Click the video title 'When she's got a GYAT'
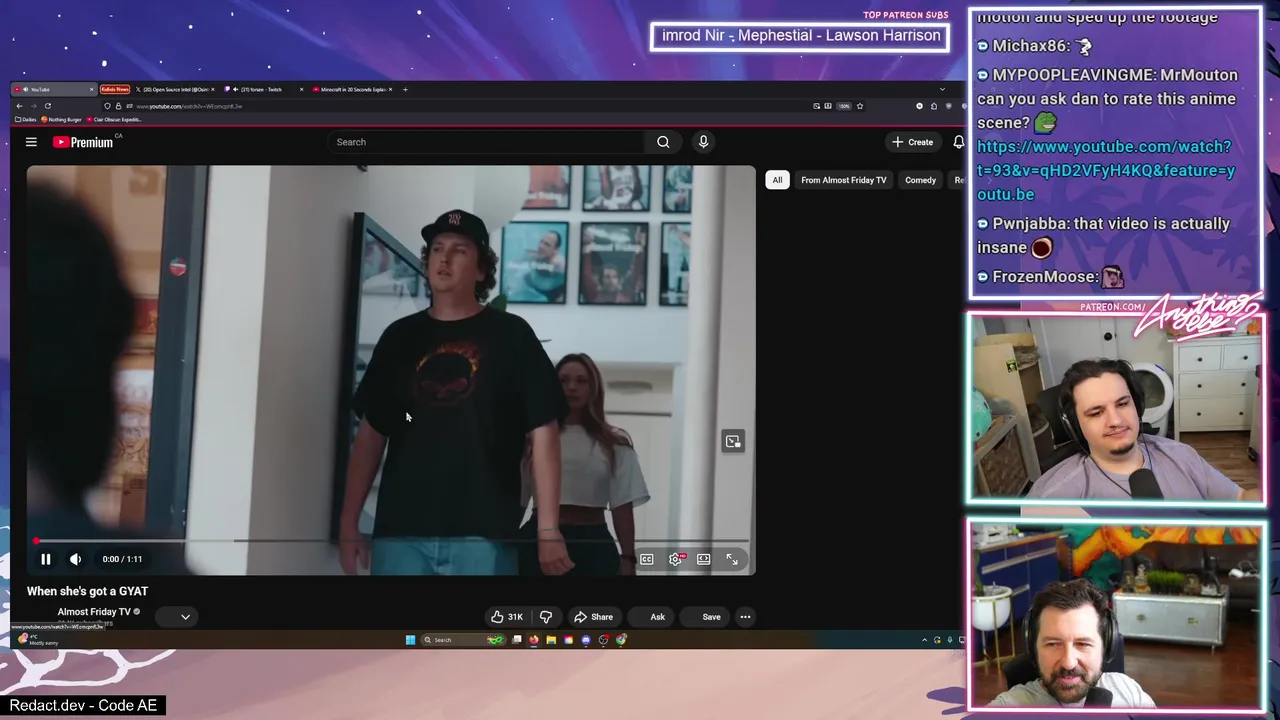Screen dimensions: 1280x720 point(87,591)
